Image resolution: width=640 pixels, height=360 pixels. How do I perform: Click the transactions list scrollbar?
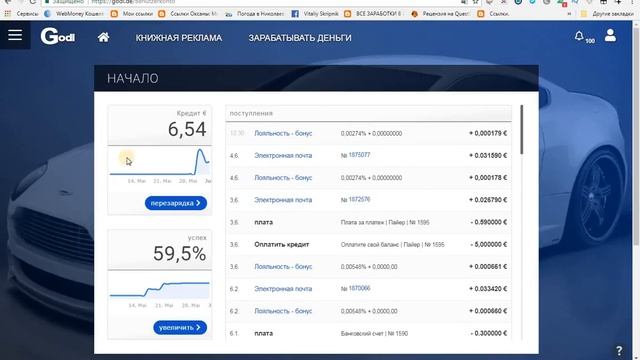(521, 130)
